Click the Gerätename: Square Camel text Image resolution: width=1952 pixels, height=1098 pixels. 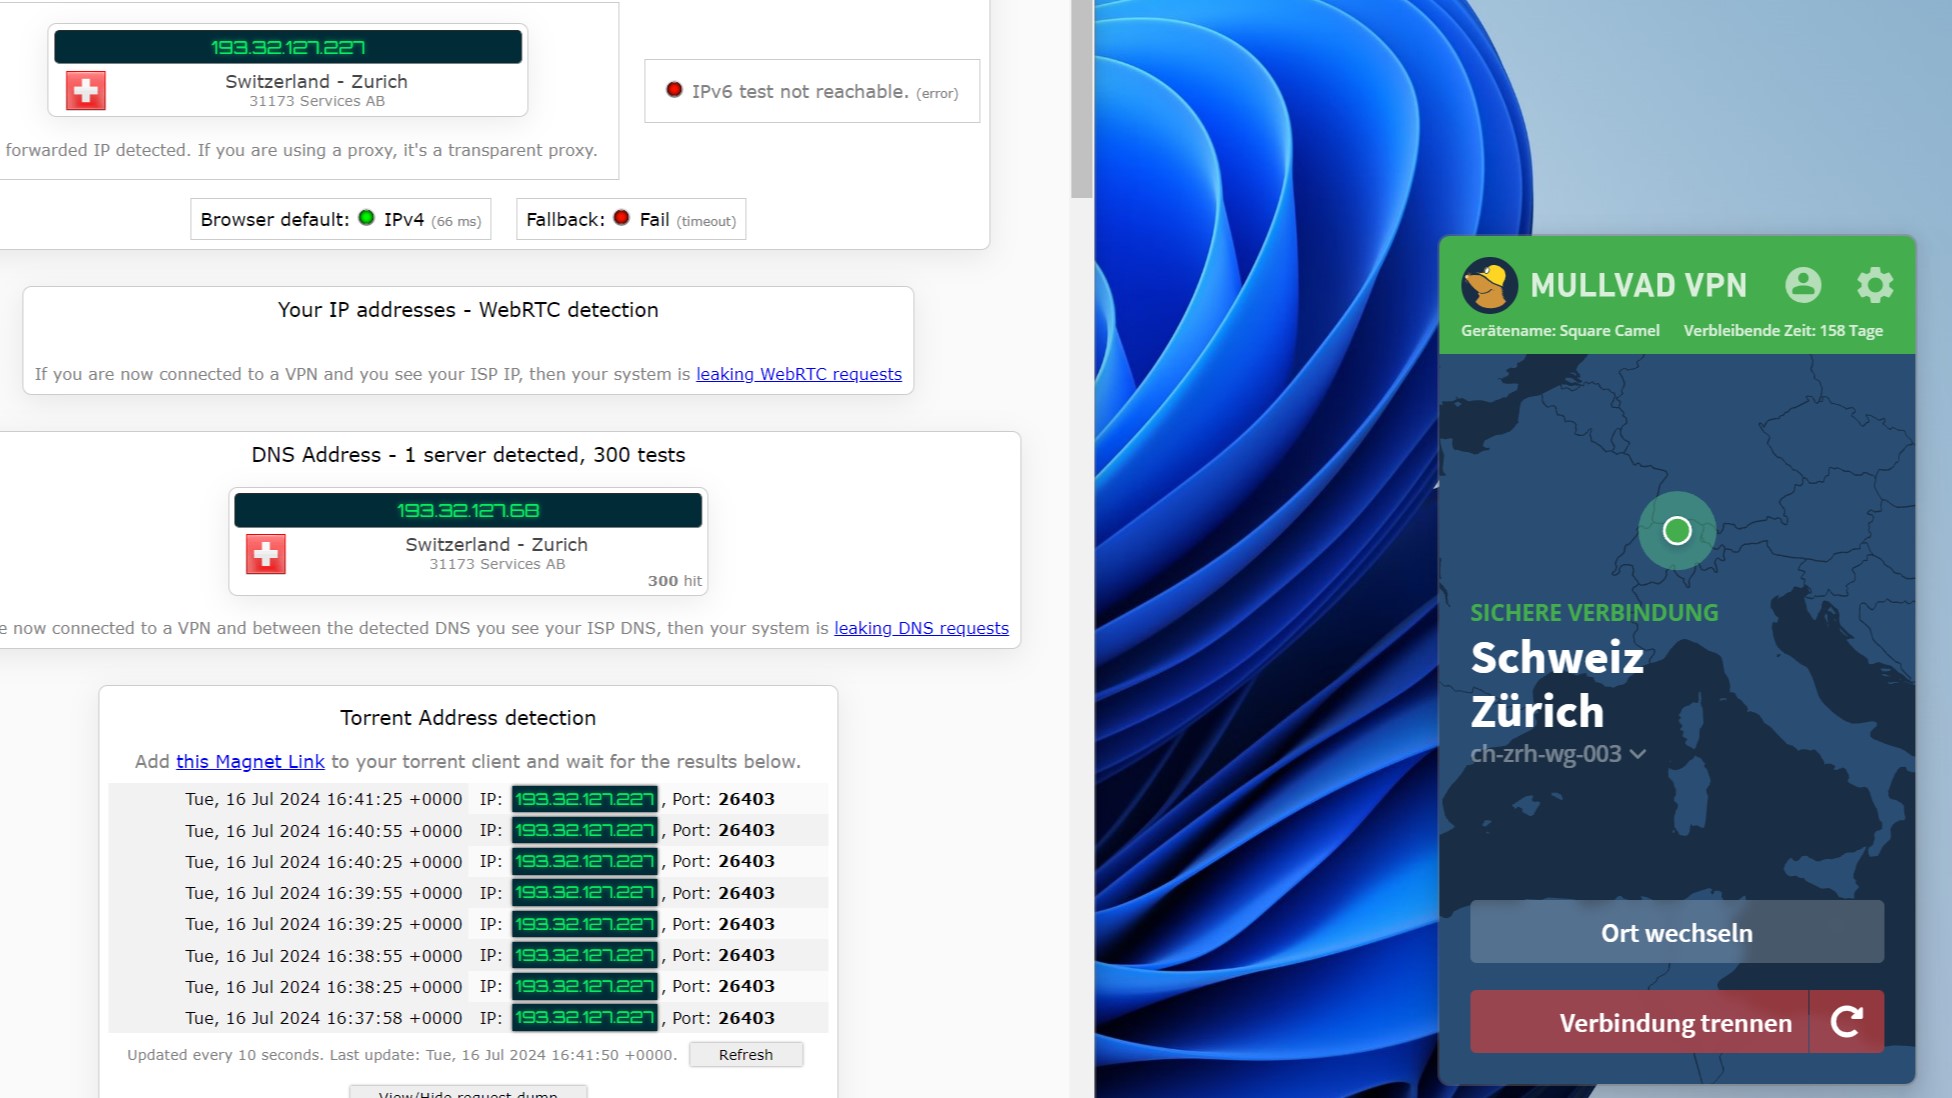(1560, 331)
